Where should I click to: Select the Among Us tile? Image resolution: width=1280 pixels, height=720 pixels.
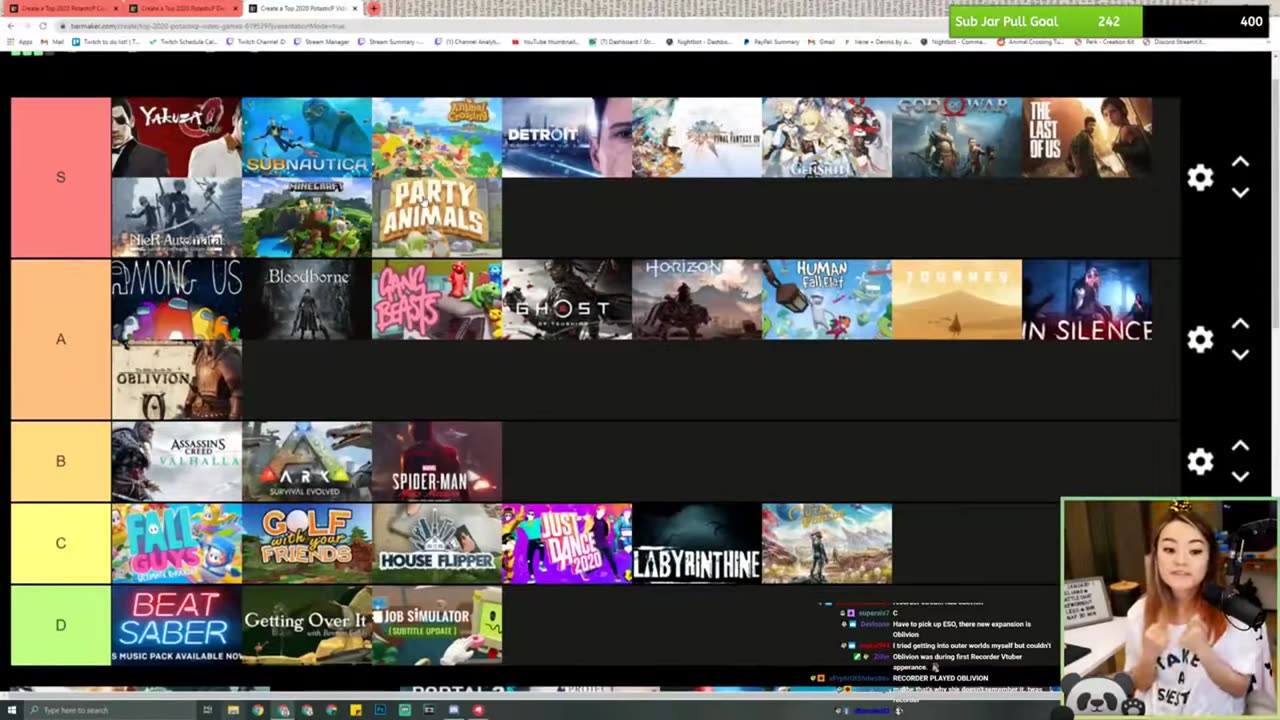177,300
